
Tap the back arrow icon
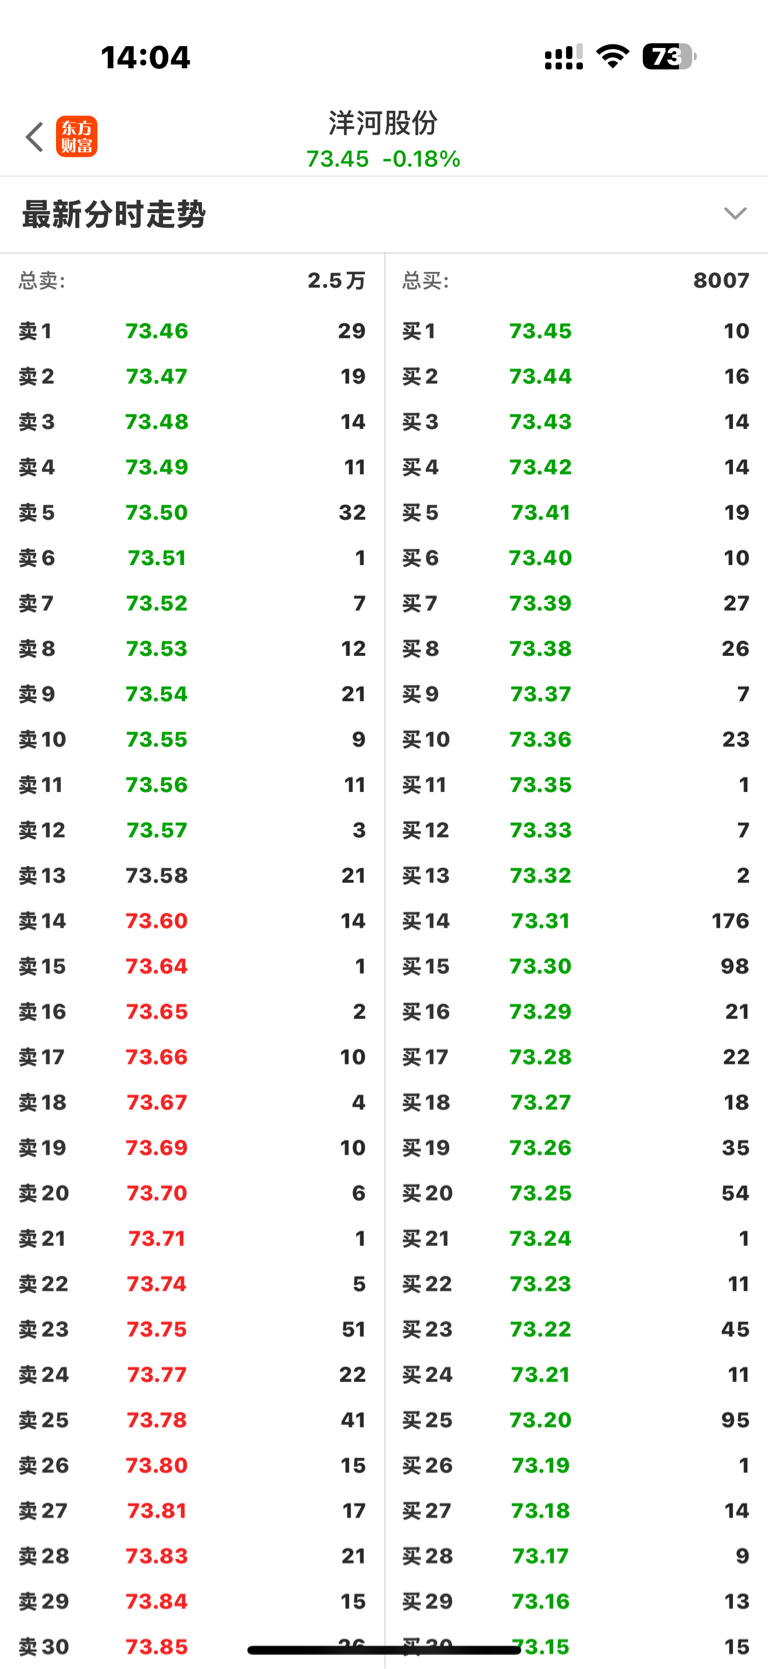coord(35,137)
